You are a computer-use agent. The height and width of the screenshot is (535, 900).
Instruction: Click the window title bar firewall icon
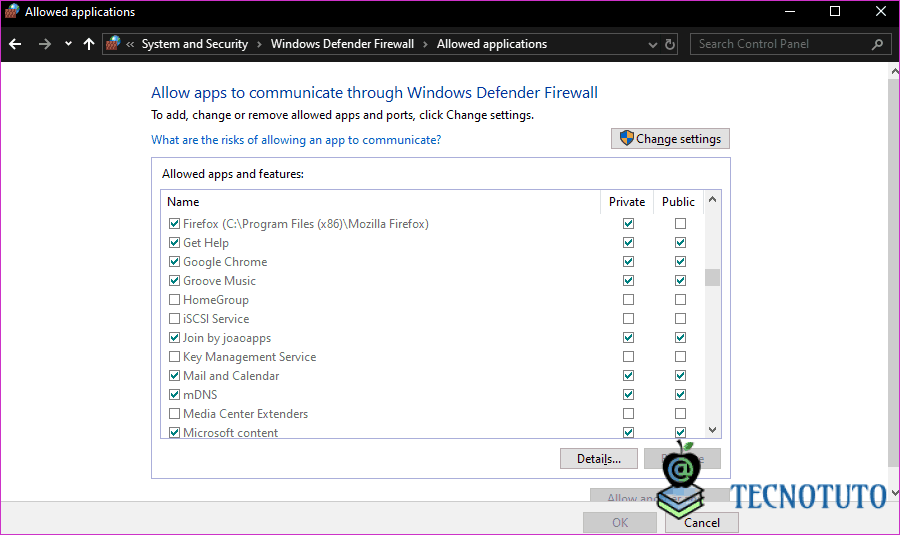pyautogui.click(x=12, y=11)
